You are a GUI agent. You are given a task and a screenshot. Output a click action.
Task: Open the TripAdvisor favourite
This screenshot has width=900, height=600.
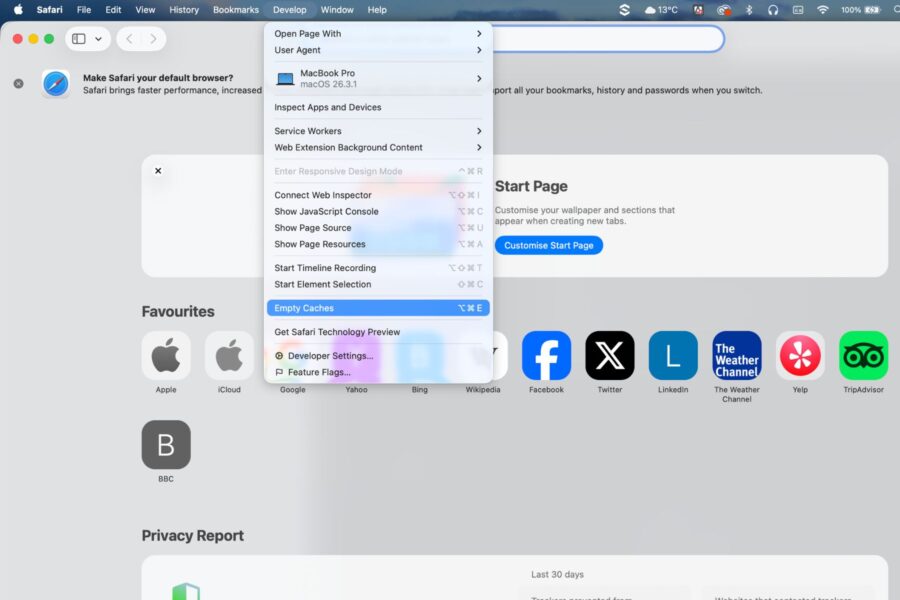(x=863, y=355)
